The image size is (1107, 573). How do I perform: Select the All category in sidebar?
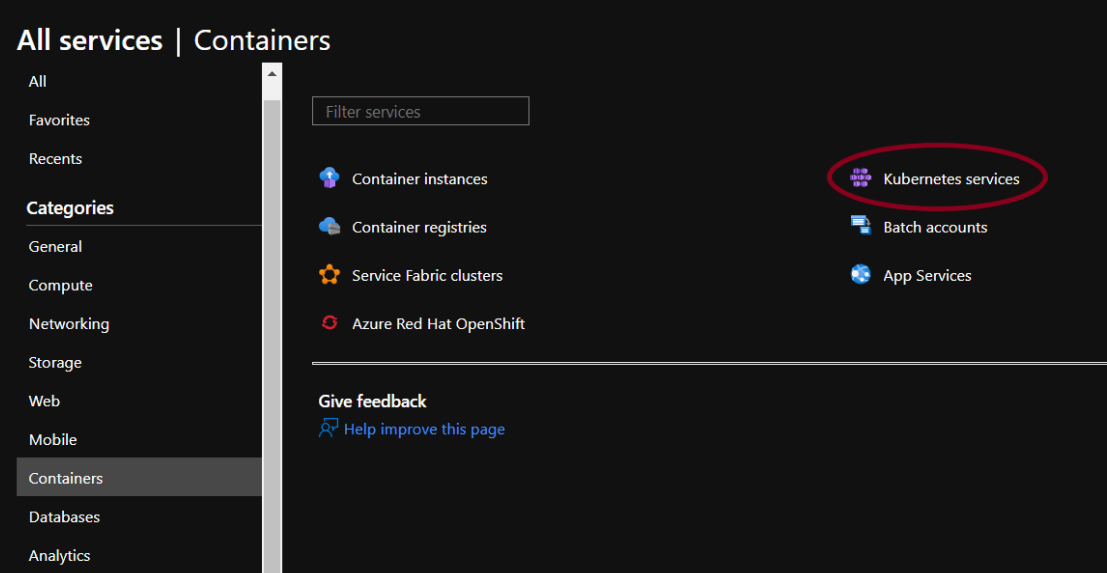(38, 82)
